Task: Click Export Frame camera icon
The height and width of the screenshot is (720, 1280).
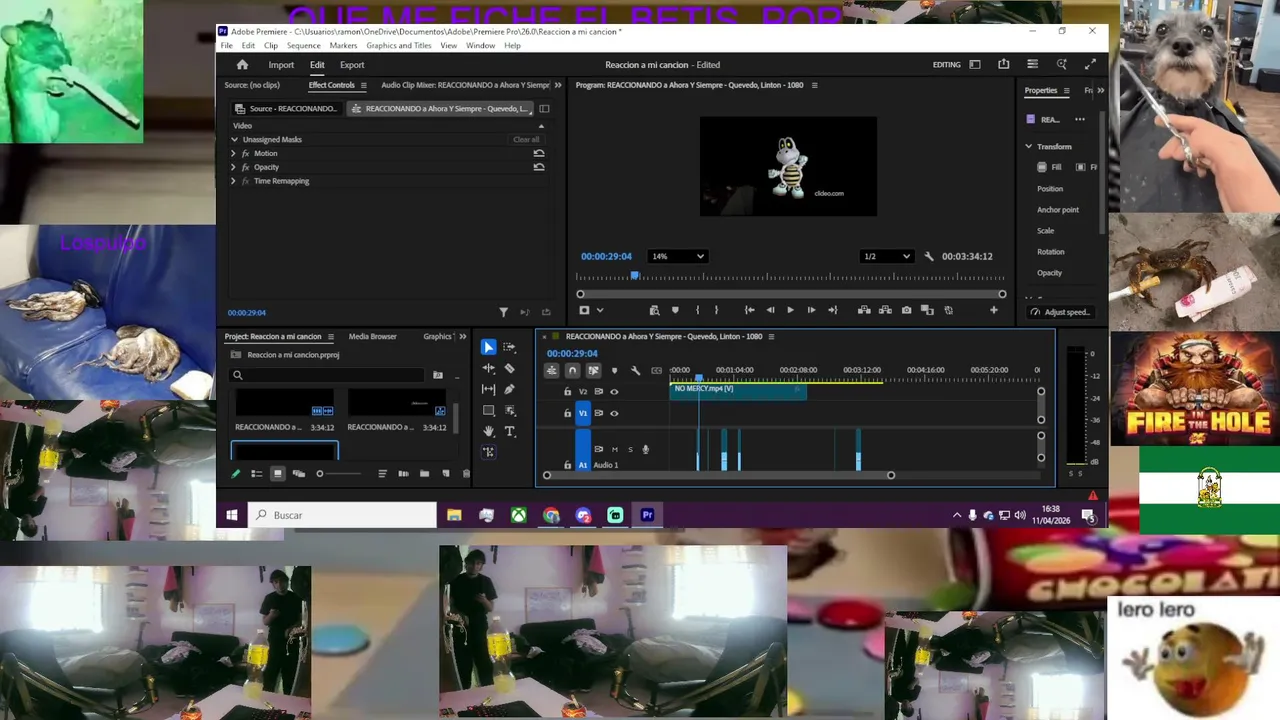Action: pos(906,310)
